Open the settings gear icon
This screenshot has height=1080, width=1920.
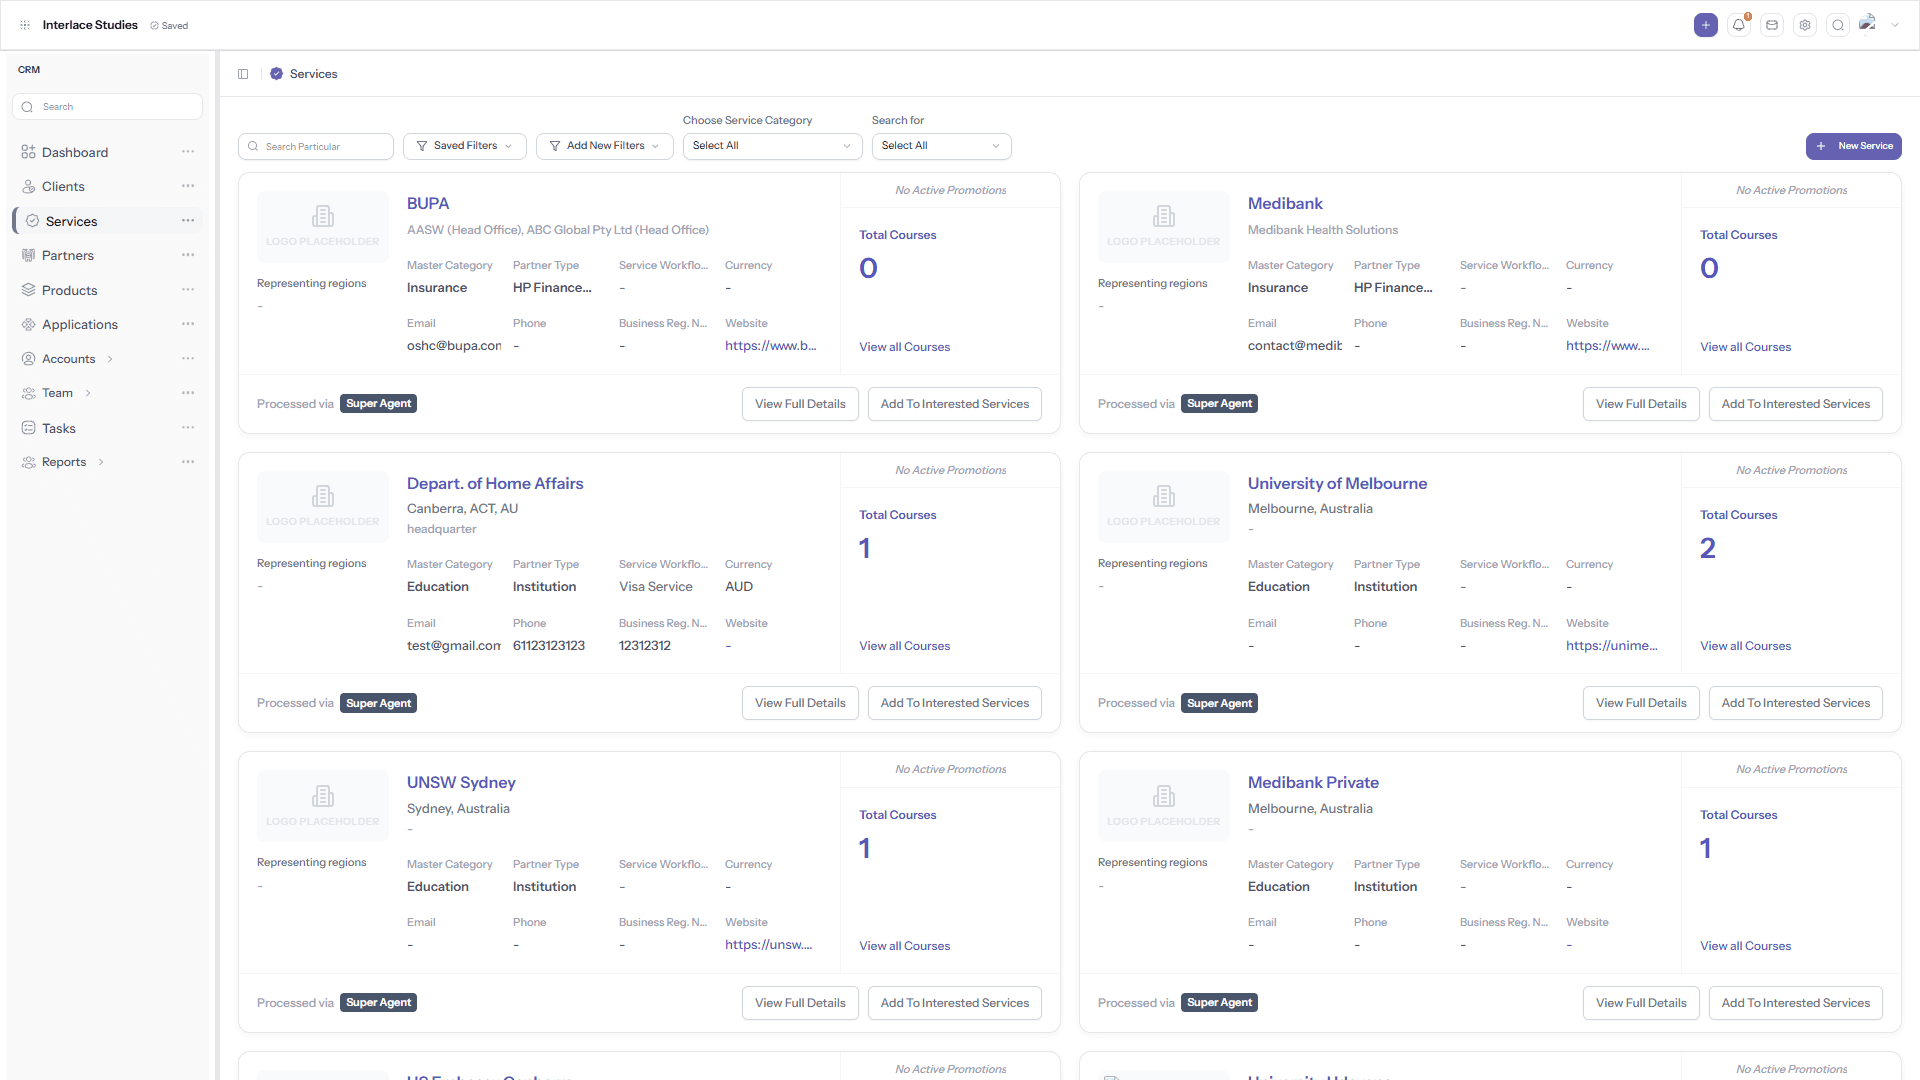click(1805, 25)
